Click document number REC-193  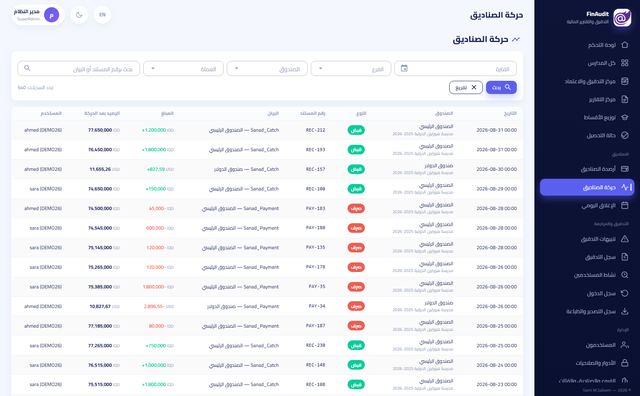tap(316, 150)
